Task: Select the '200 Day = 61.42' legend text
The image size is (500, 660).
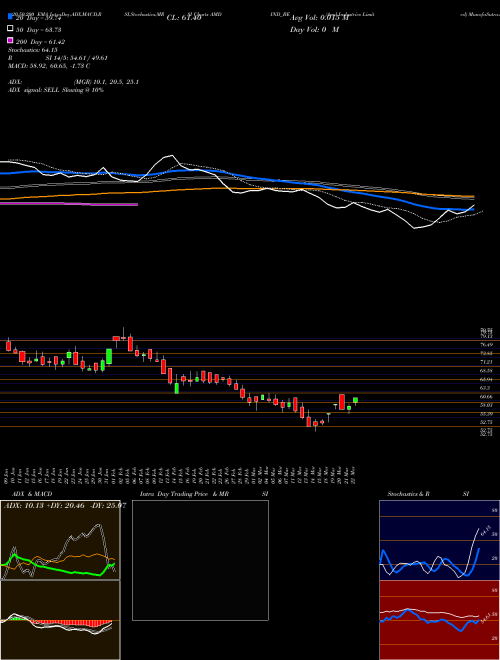Action: (x=40, y=42)
